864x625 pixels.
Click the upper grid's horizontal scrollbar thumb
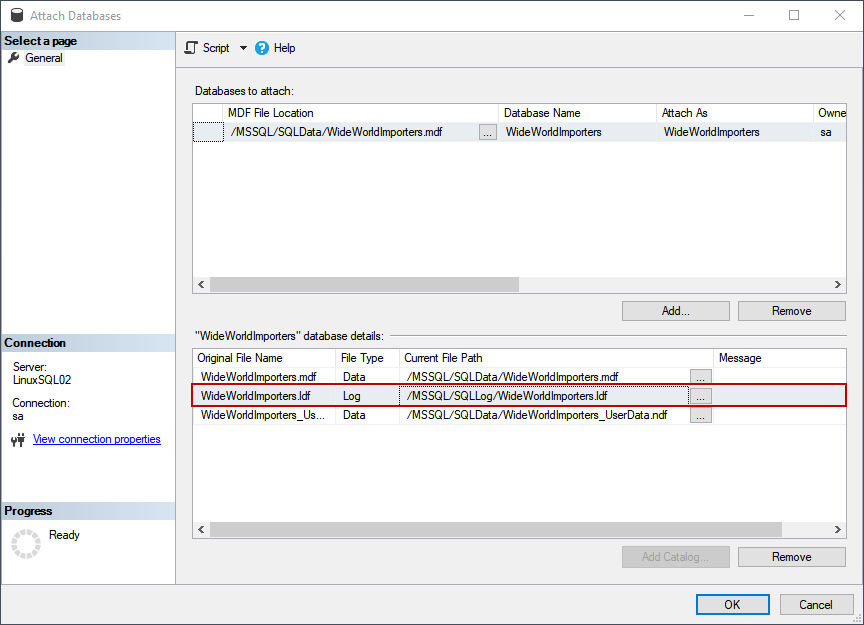tap(364, 284)
